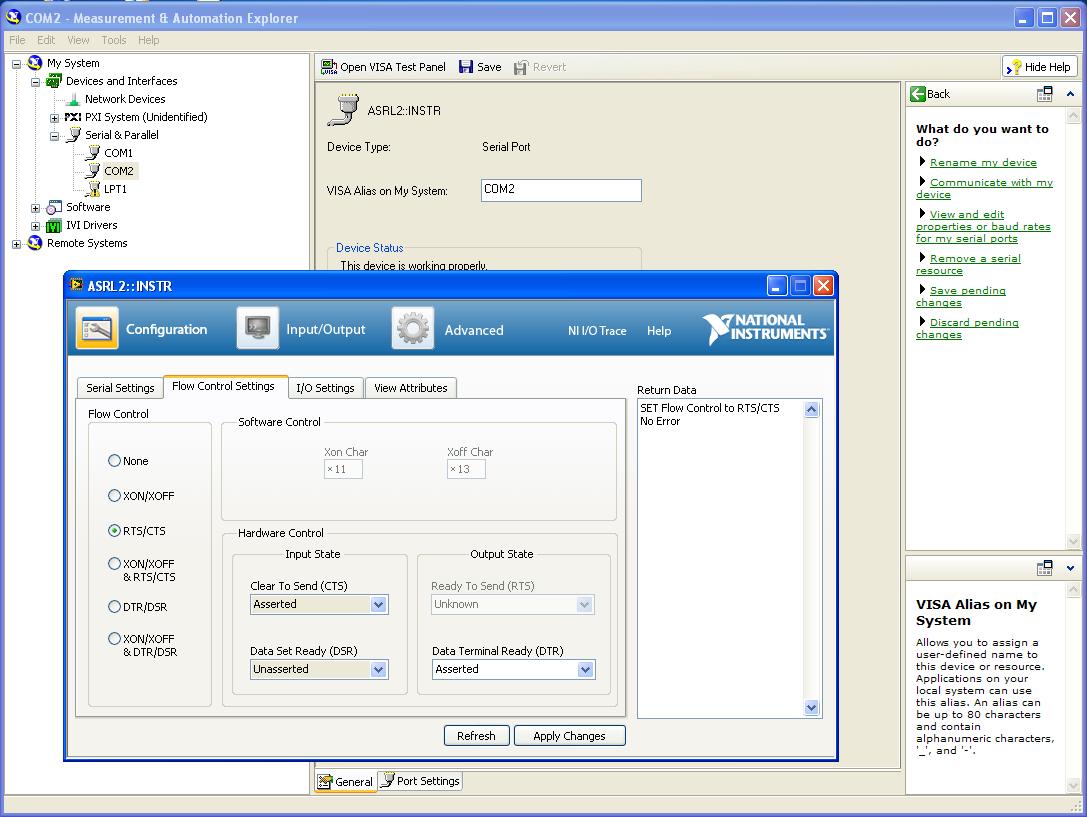Click the Revert icon in toolbar
The image size is (1087, 817).
(x=521, y=67)
